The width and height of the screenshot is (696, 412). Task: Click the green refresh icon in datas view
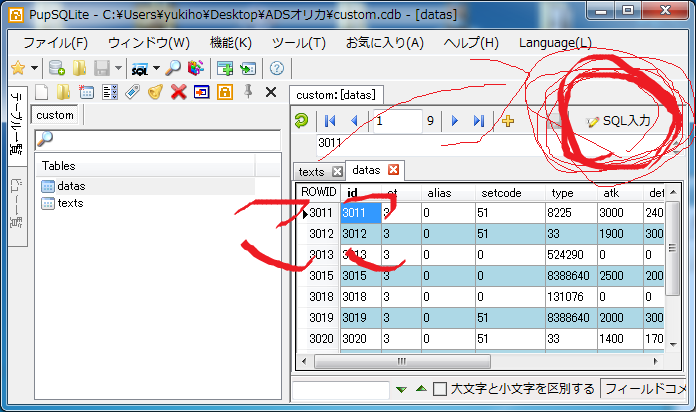pos(301,120)
